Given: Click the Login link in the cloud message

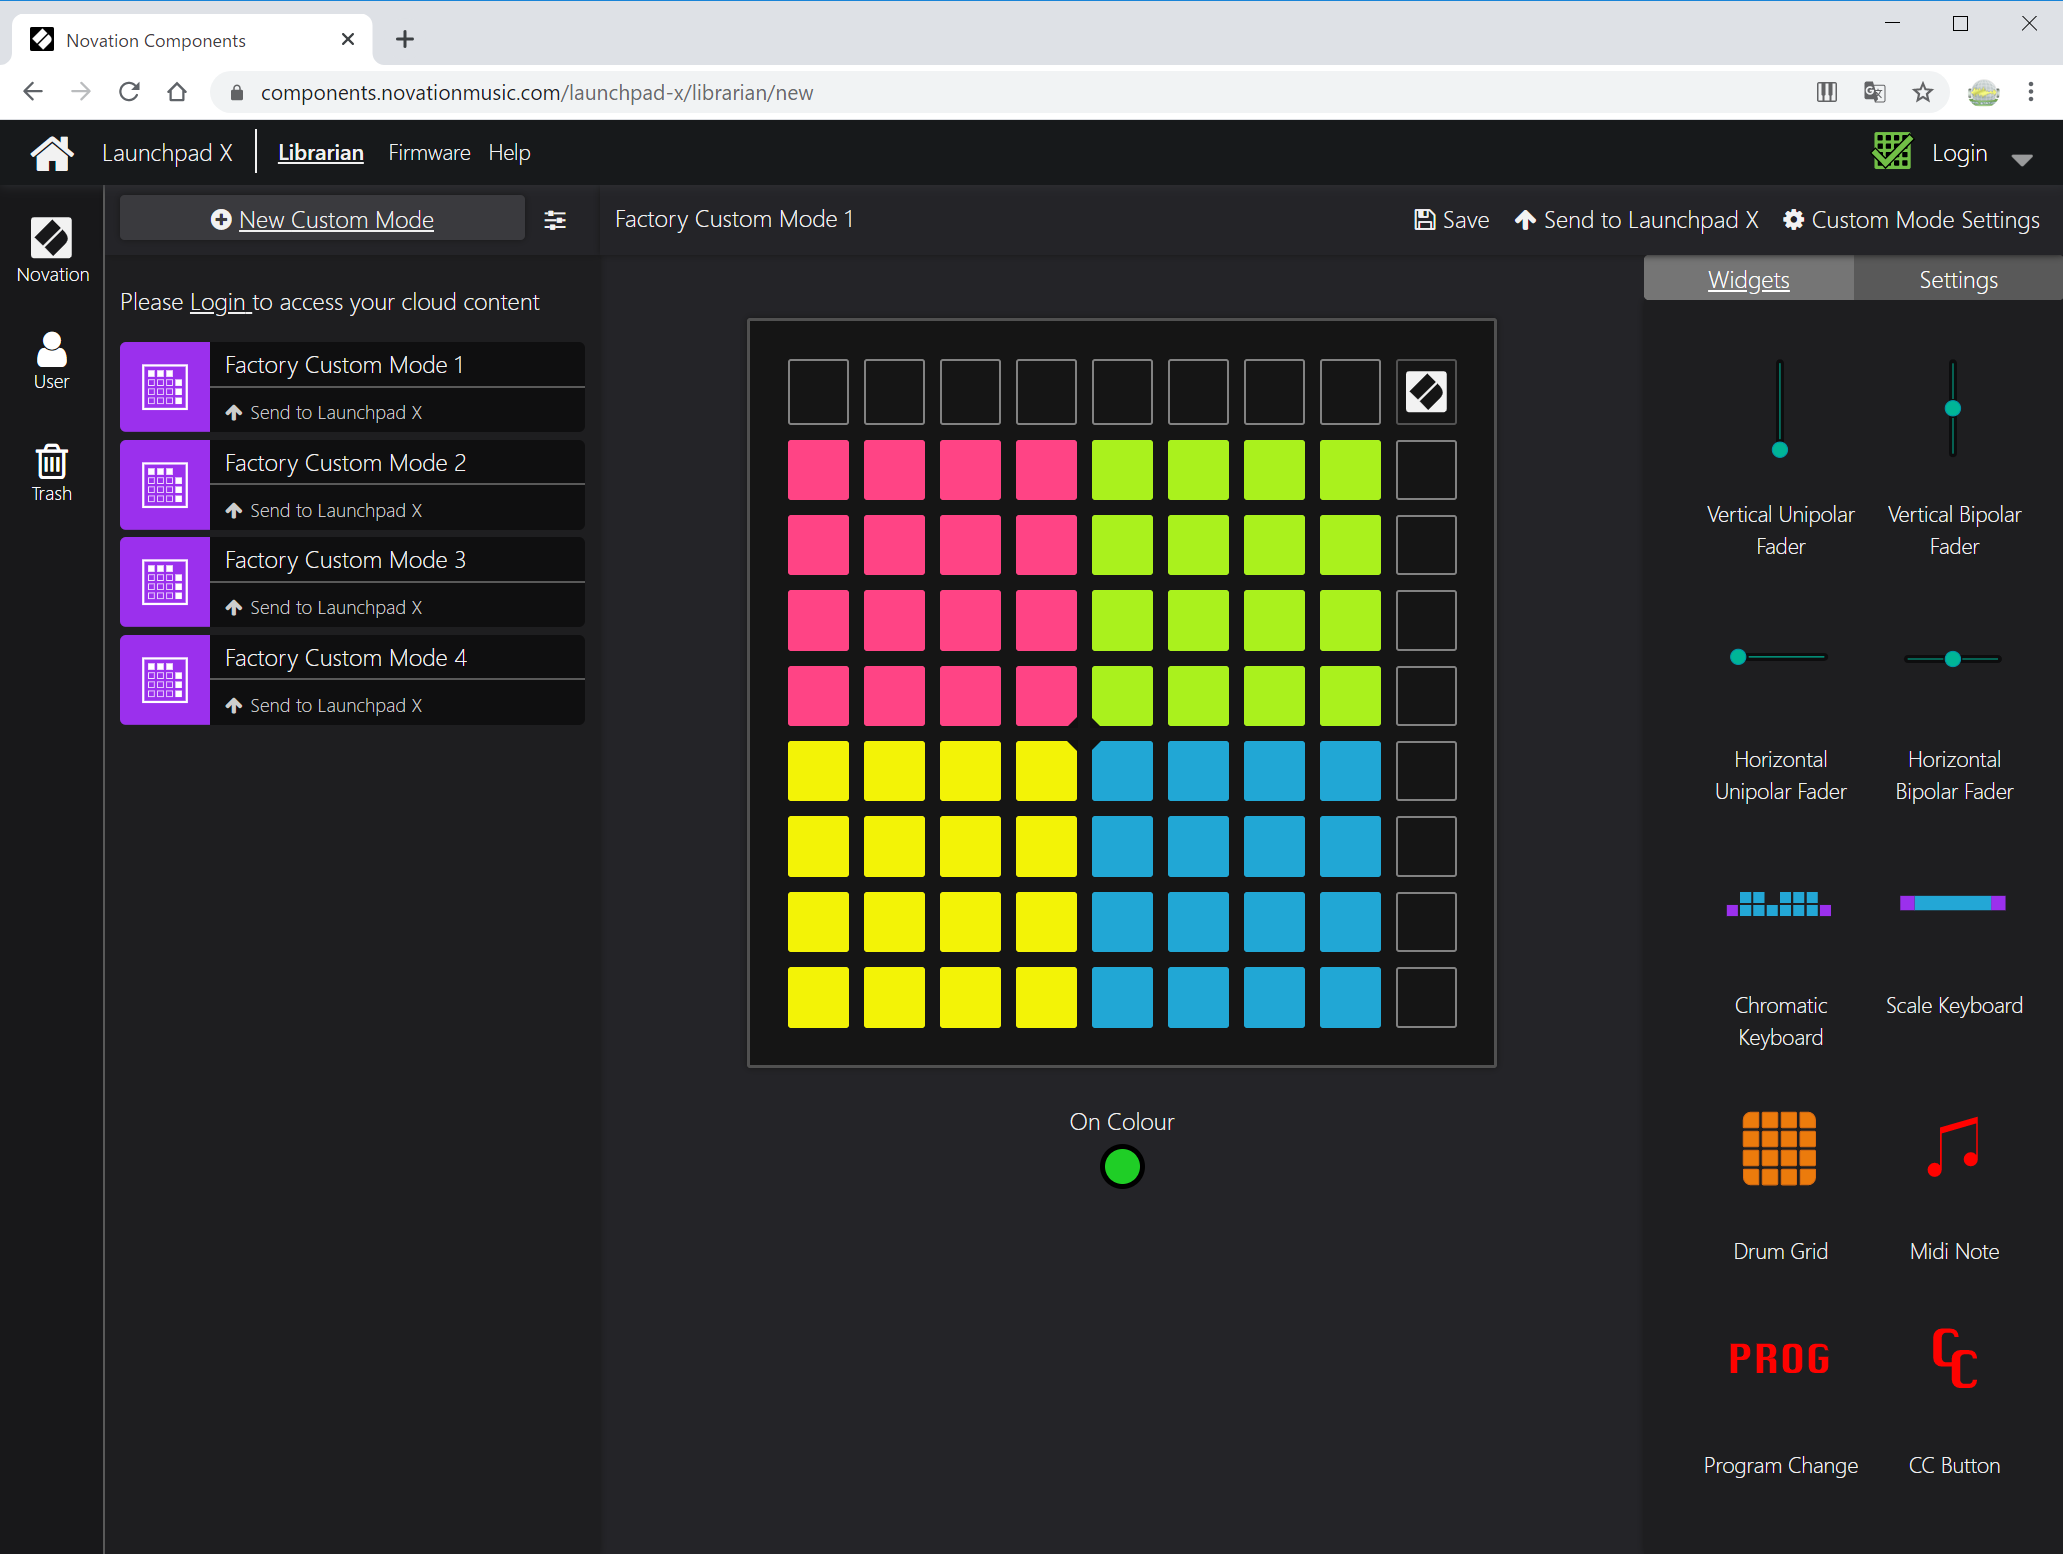Looking at the screenshot, I should [218, 302].
